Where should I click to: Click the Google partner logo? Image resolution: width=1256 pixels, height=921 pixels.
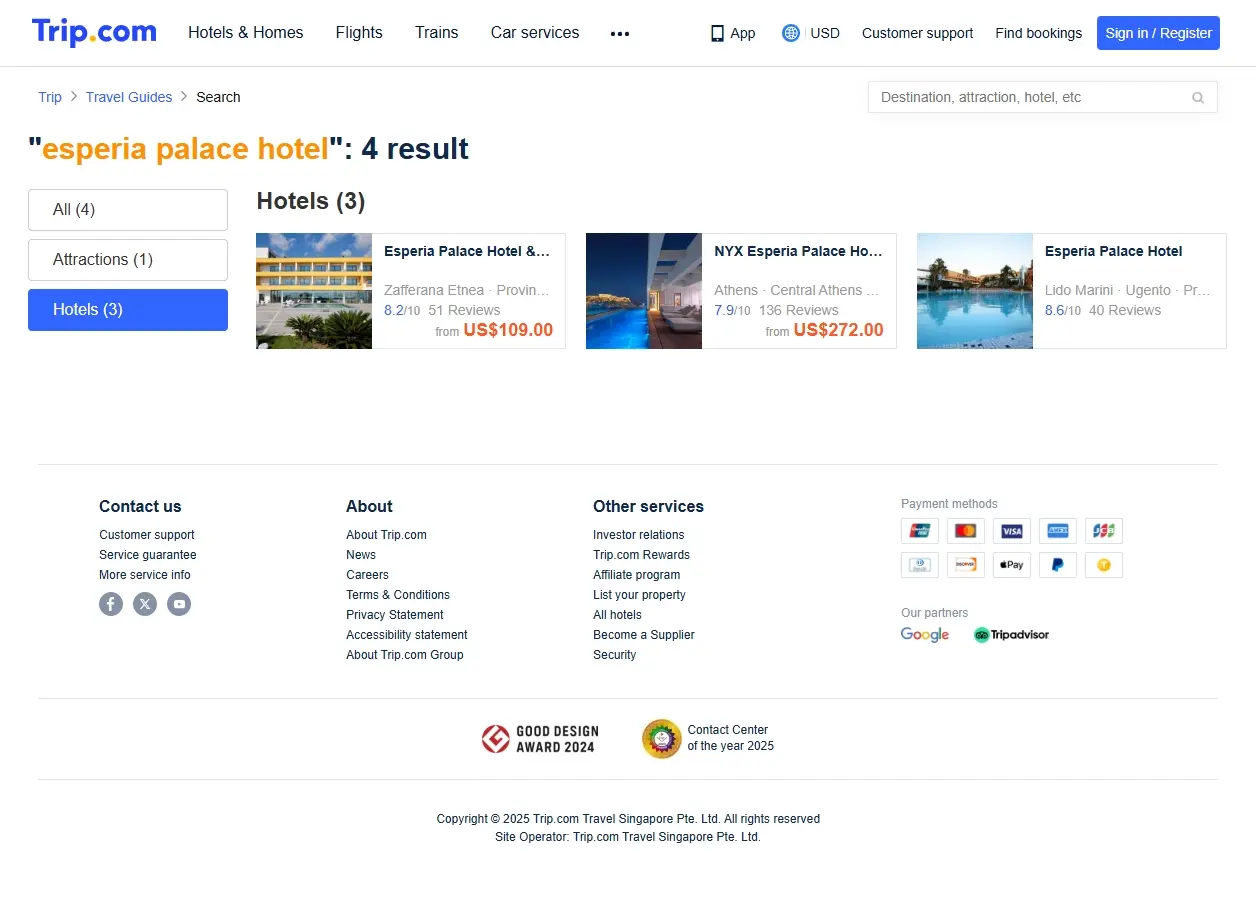[925, 634]
